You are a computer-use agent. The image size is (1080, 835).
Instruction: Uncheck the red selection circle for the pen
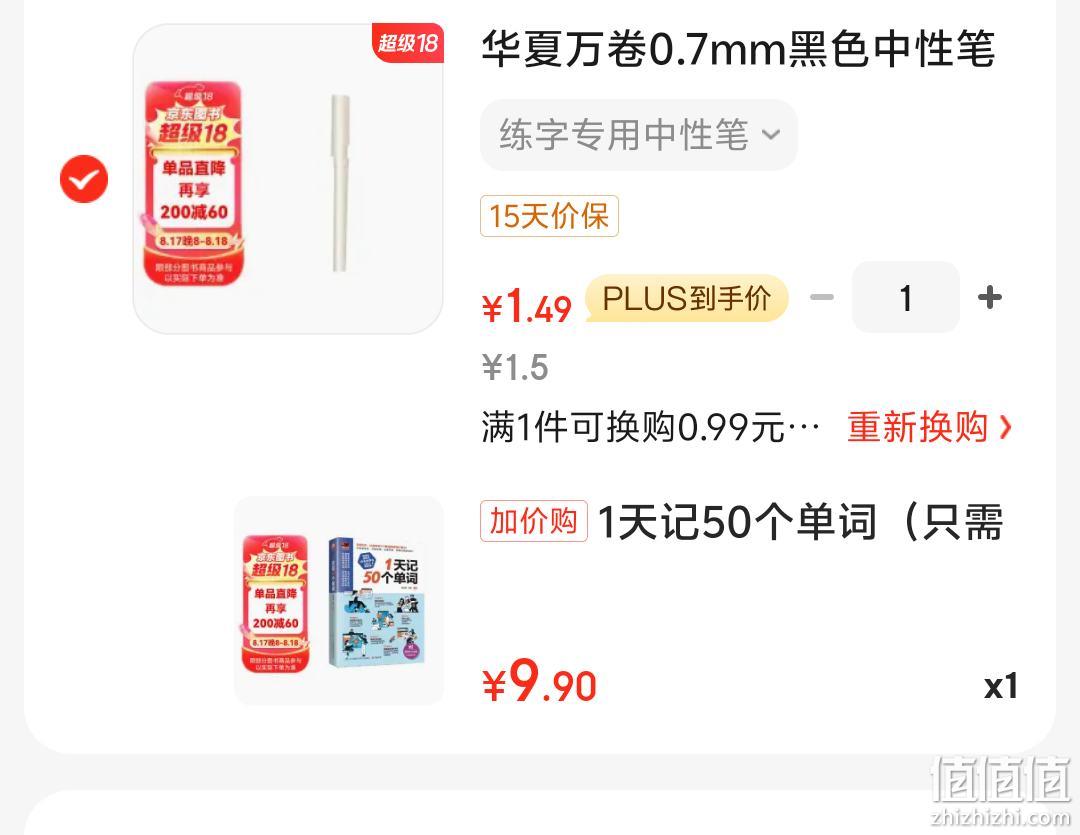[x=84, y=179]
